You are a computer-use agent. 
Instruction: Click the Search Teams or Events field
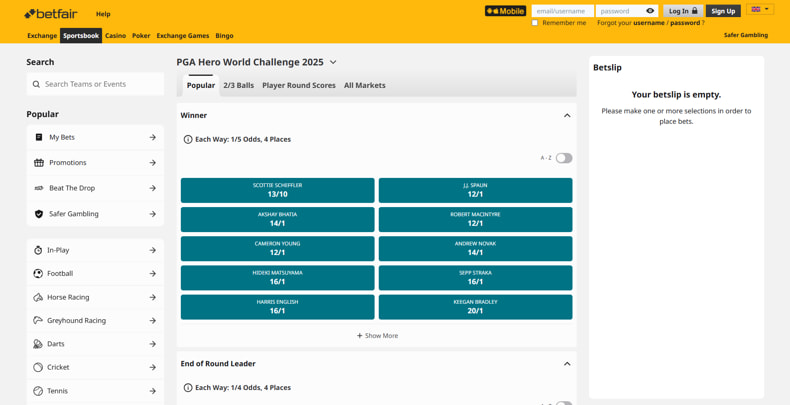(95, 84)
